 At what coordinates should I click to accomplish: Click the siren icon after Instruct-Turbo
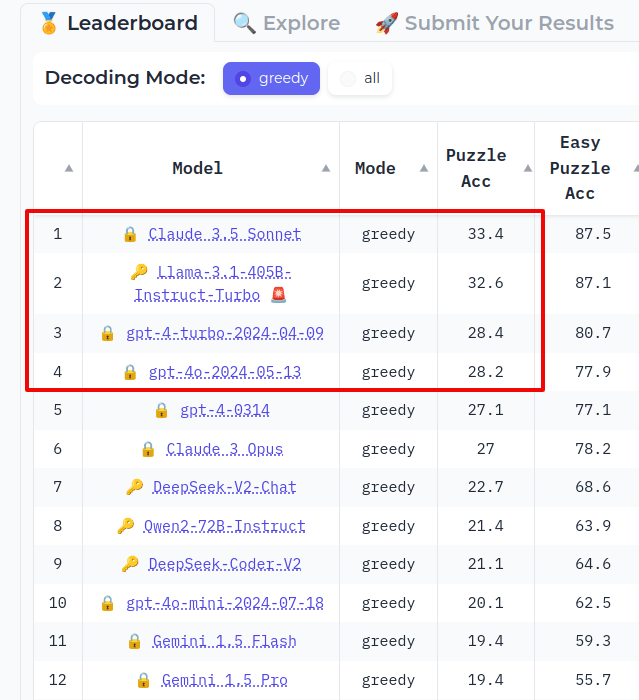tap(279, 295)
